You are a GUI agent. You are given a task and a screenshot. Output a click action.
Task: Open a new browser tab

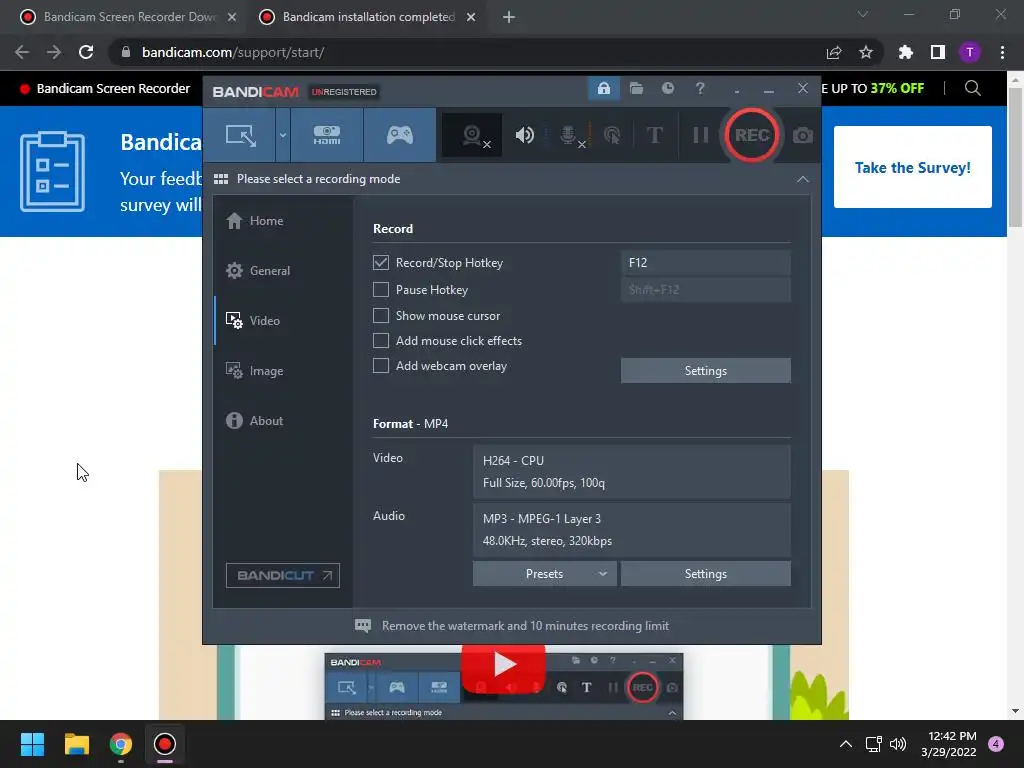pyautogui.click(x=509, y=17)
